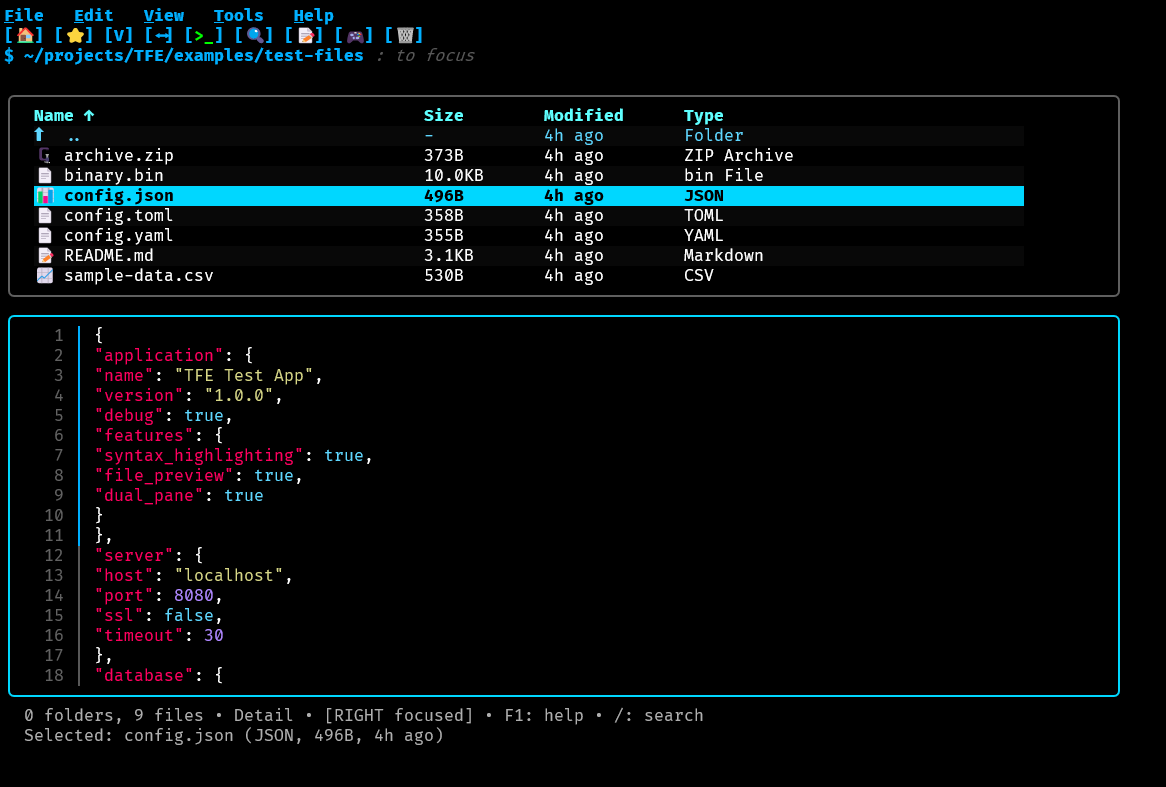1166x787 pixels.
Task: Open the File menu
Action: 22,15
